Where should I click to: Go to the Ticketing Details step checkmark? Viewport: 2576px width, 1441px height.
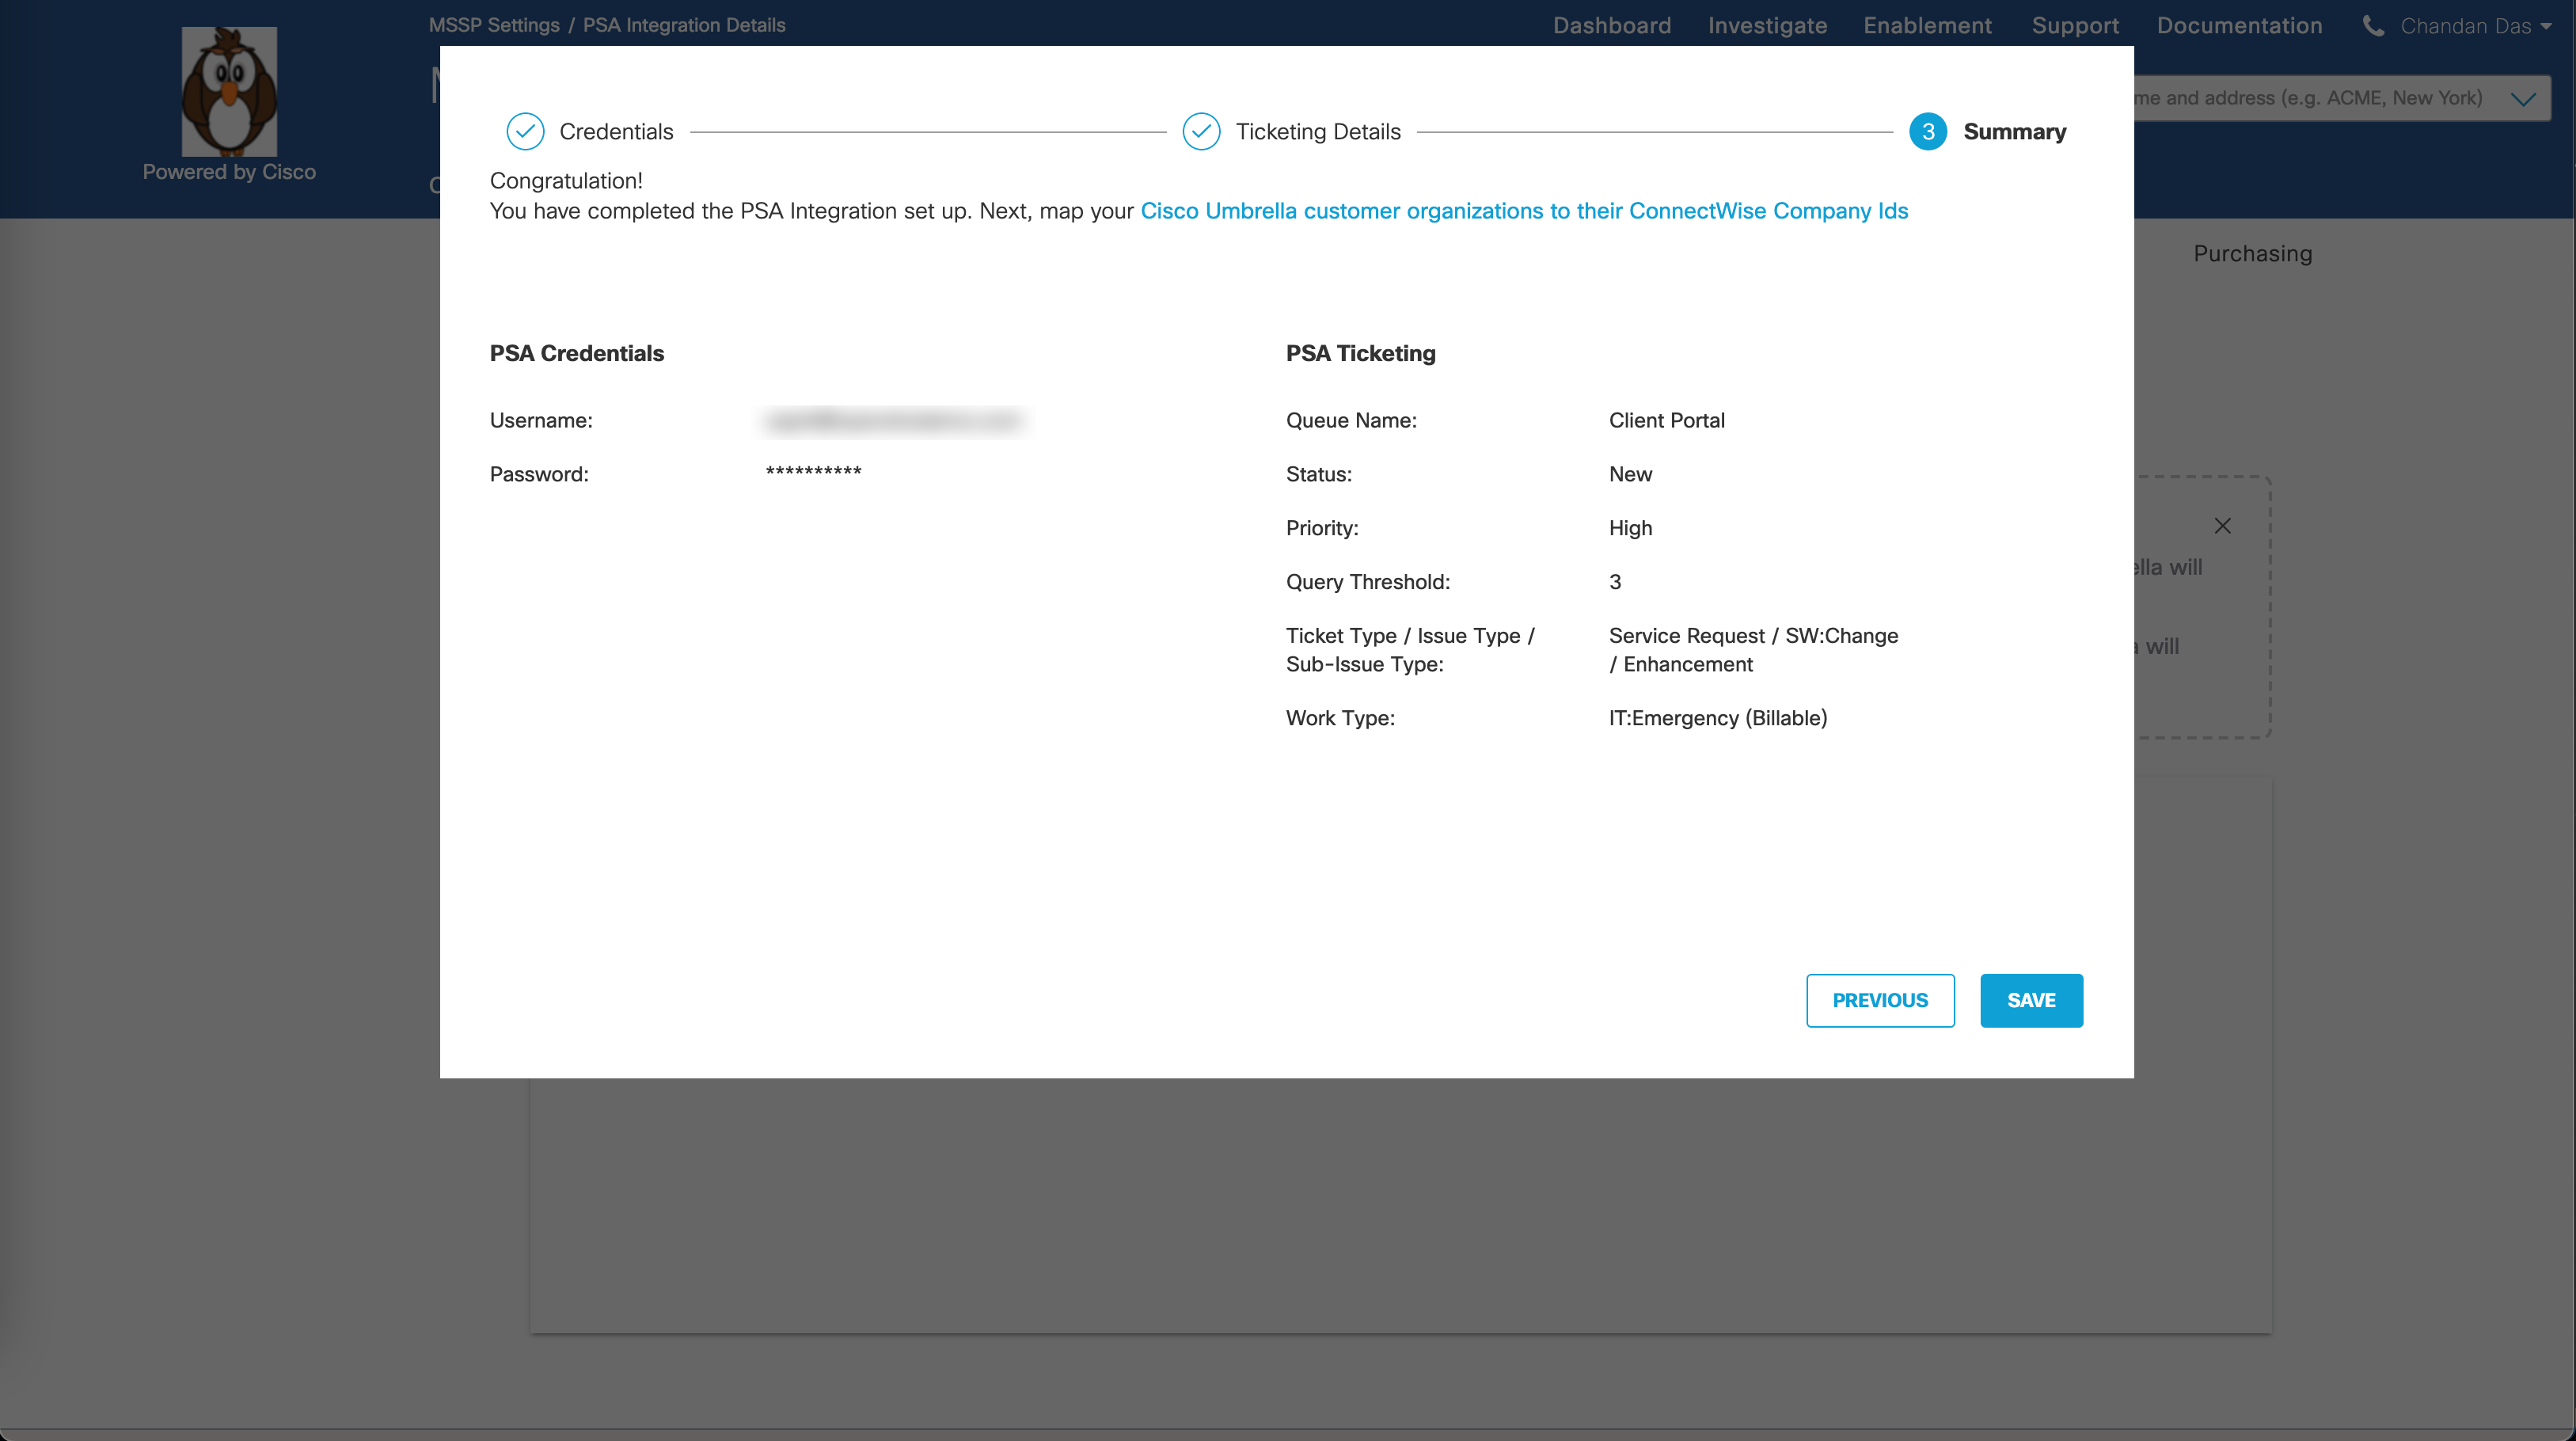coord(1201,132)
